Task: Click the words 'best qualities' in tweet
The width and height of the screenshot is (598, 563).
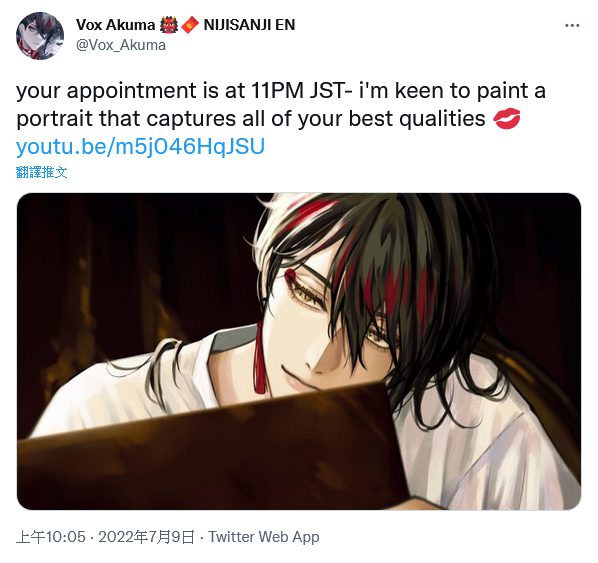Action: (x=417, y=119)
